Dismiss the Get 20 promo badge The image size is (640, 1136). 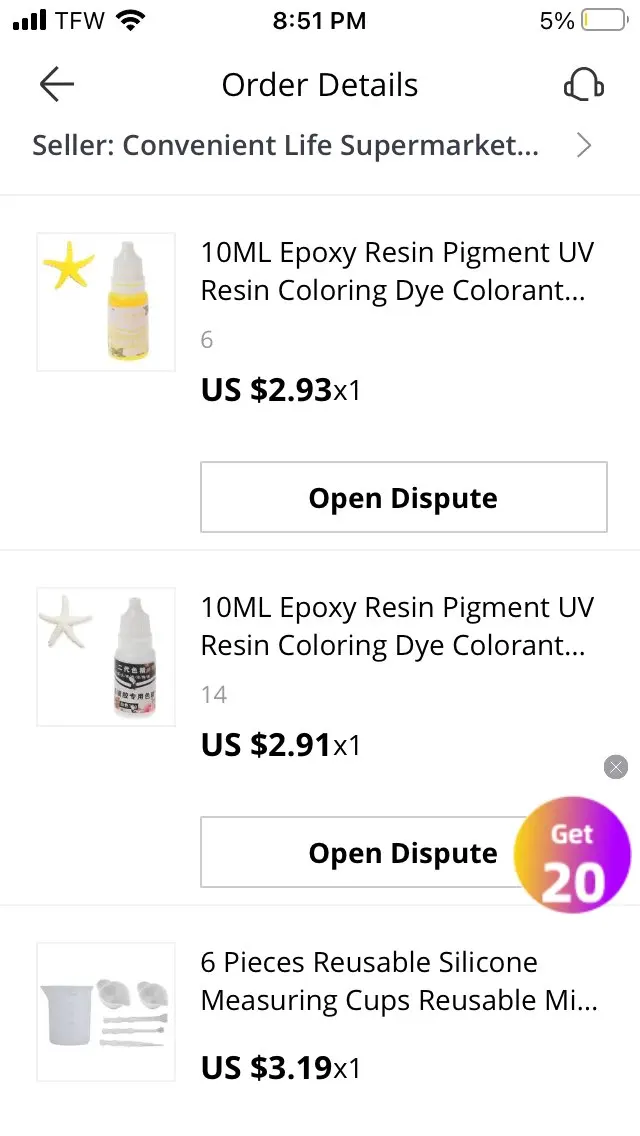(616, 767)
